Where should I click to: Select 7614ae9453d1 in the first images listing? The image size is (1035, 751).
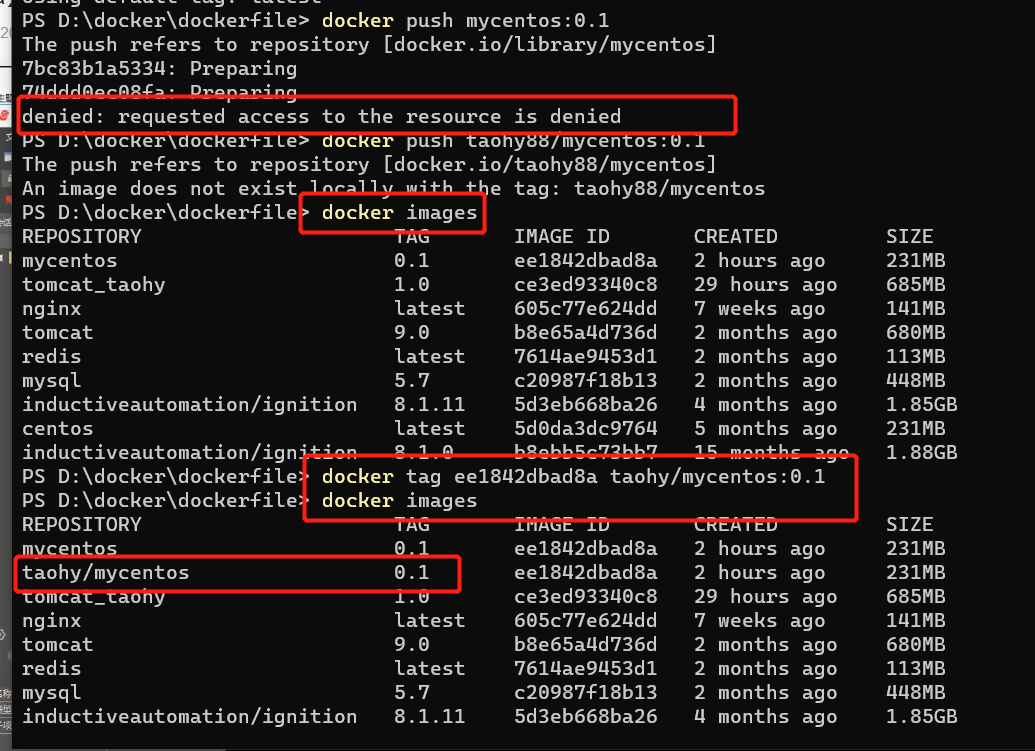click(585, 357)
